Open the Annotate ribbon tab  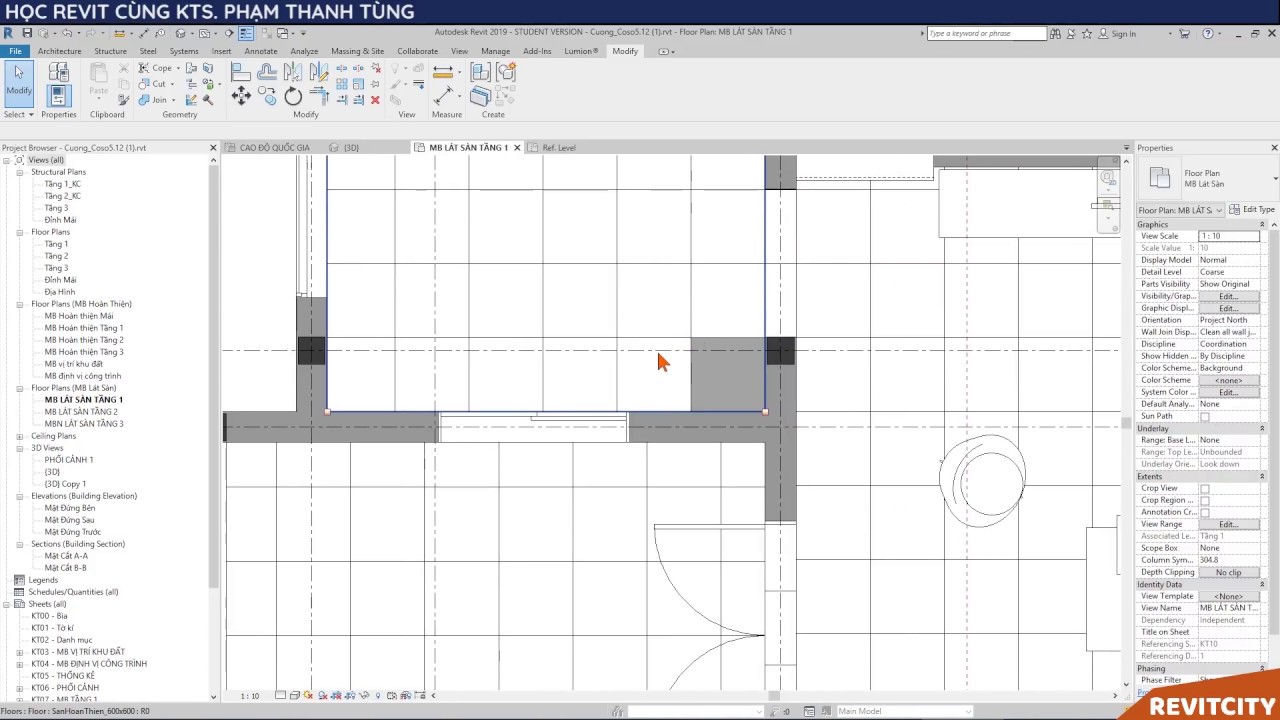[x=261, y=51]
